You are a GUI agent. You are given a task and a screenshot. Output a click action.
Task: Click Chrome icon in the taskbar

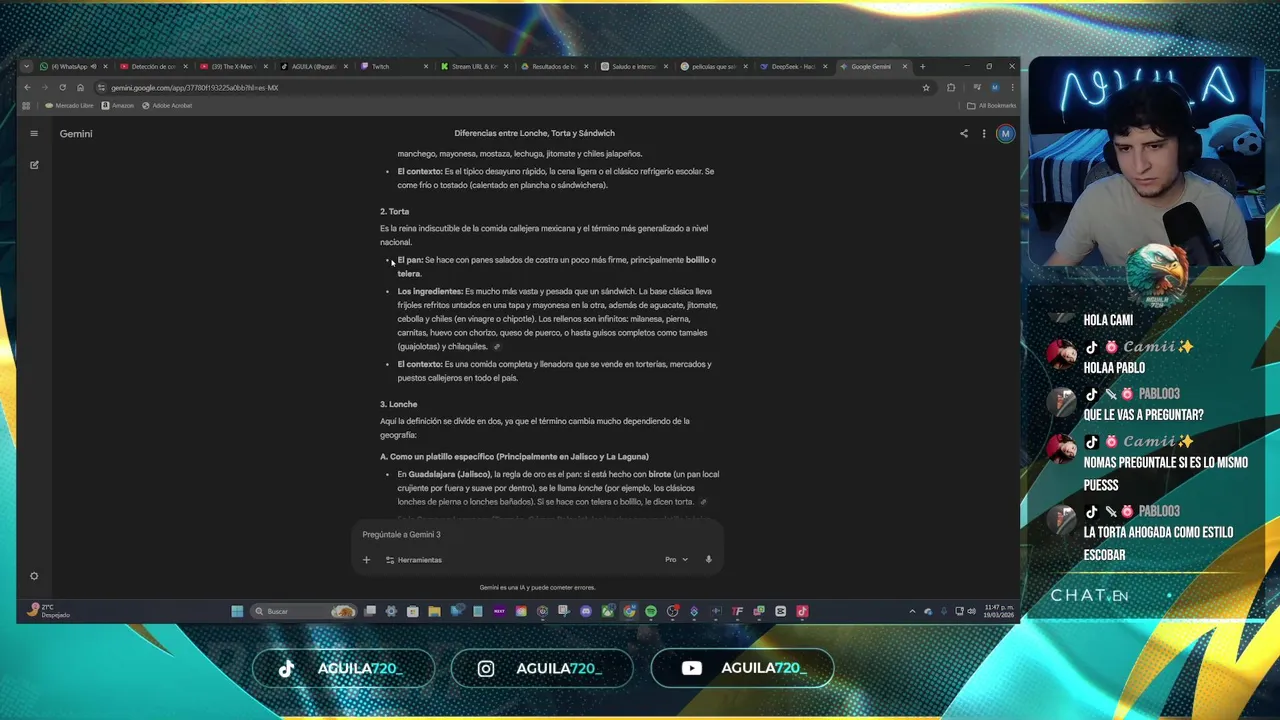point(629,611)
